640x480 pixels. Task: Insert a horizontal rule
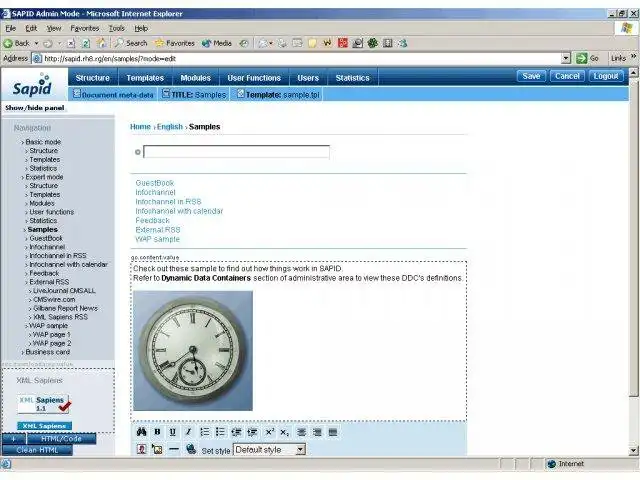pos(174,449)
